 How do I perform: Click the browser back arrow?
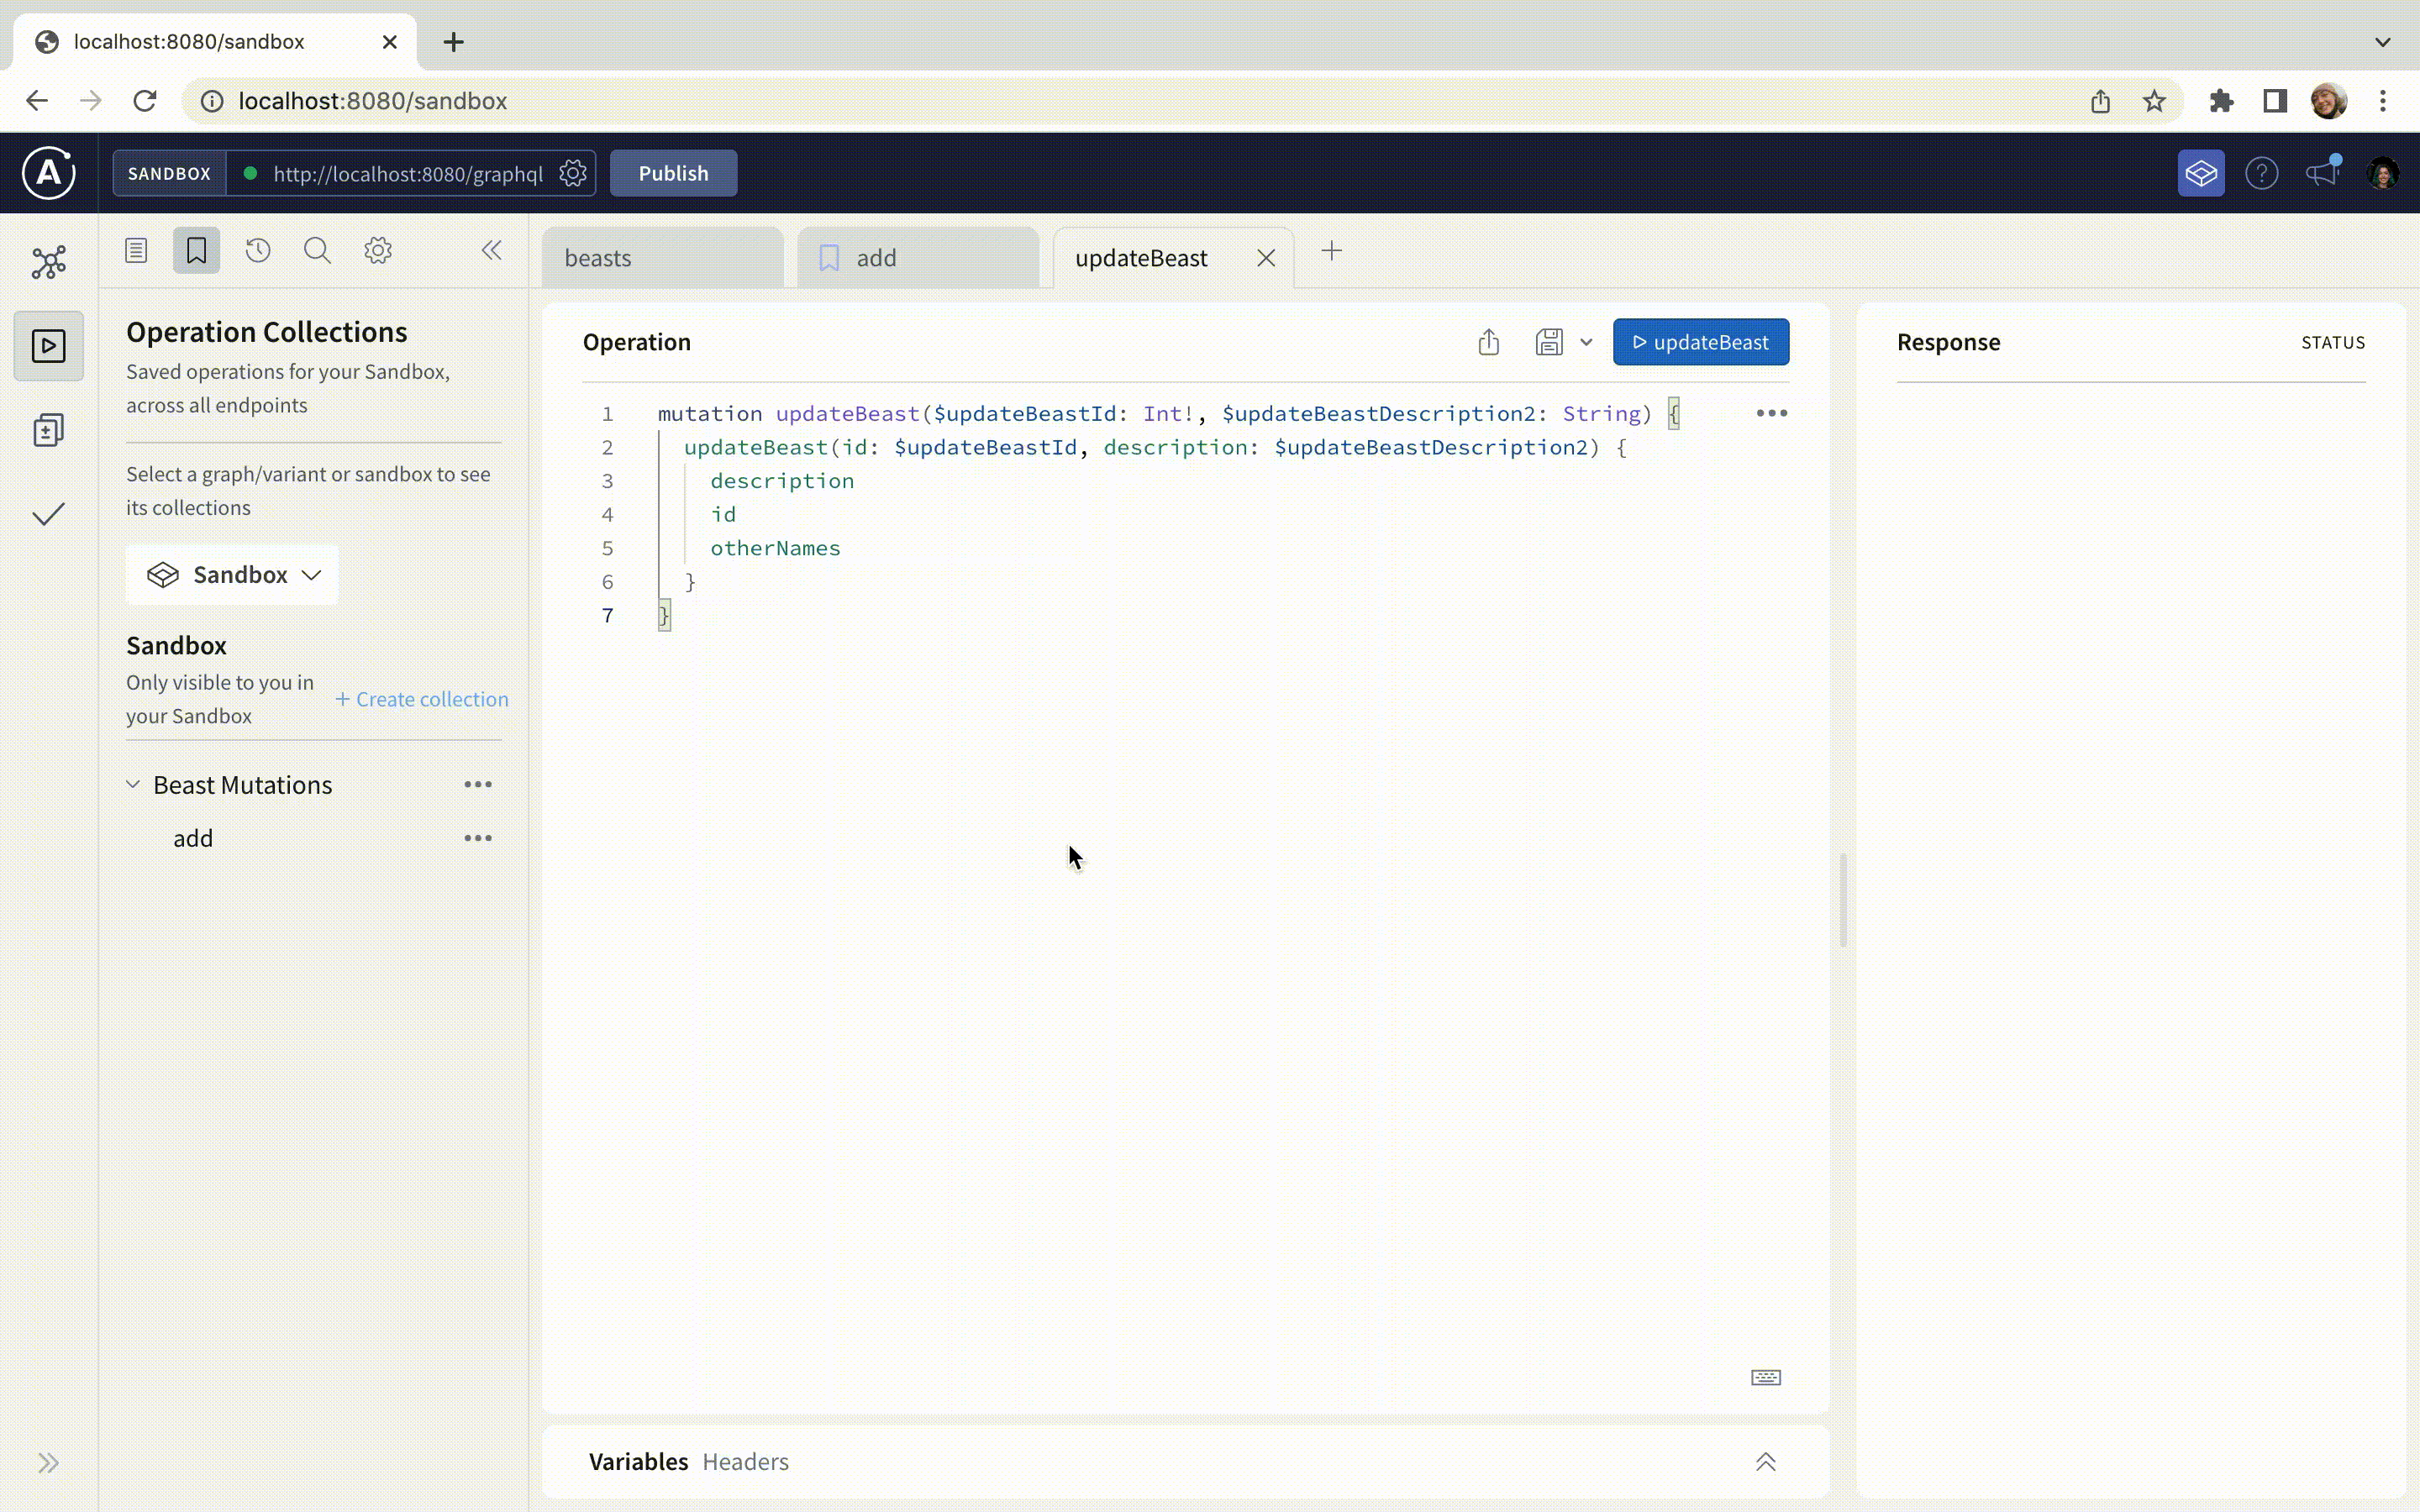[37, 101]
